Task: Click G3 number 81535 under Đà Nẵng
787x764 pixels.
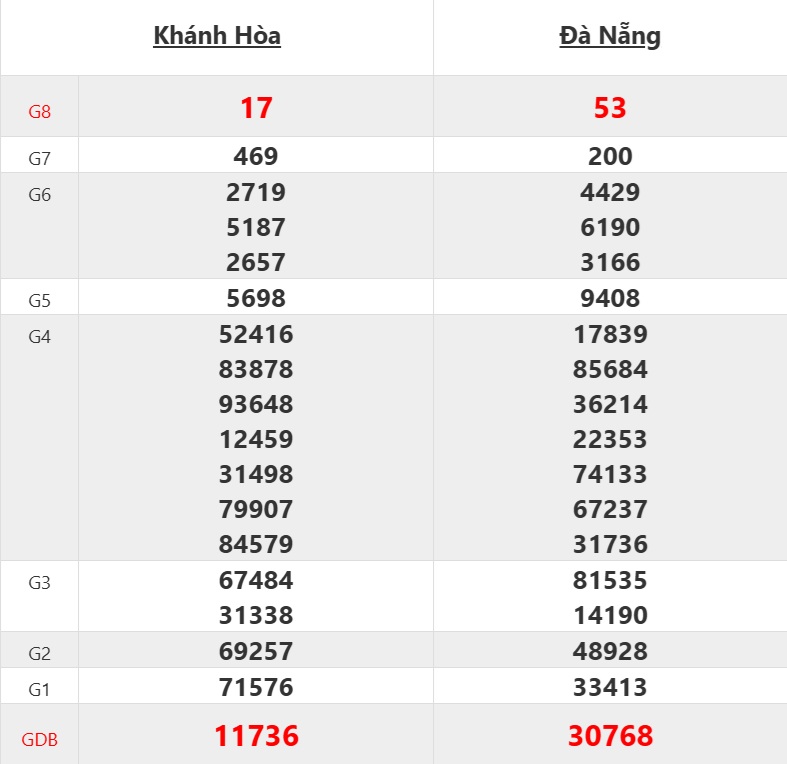Action: pyautogui.click(x=610, y=580)
